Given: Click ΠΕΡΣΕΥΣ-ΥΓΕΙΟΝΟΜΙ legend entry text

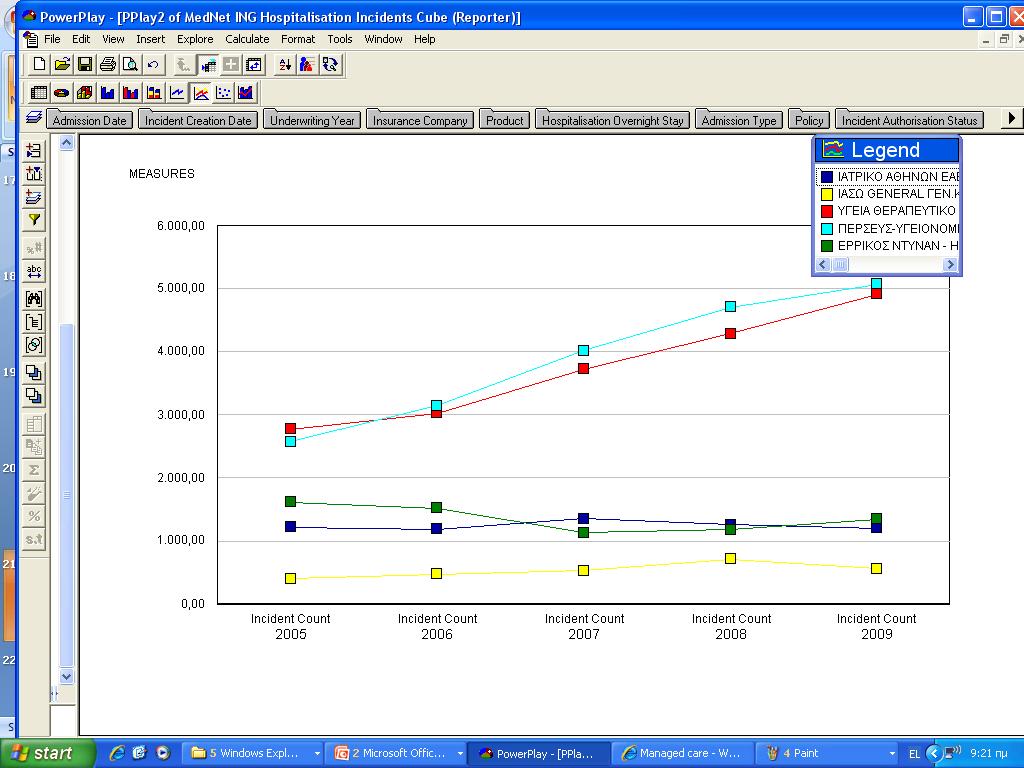Looking at the screenshot, I should [x=898, y=229].
